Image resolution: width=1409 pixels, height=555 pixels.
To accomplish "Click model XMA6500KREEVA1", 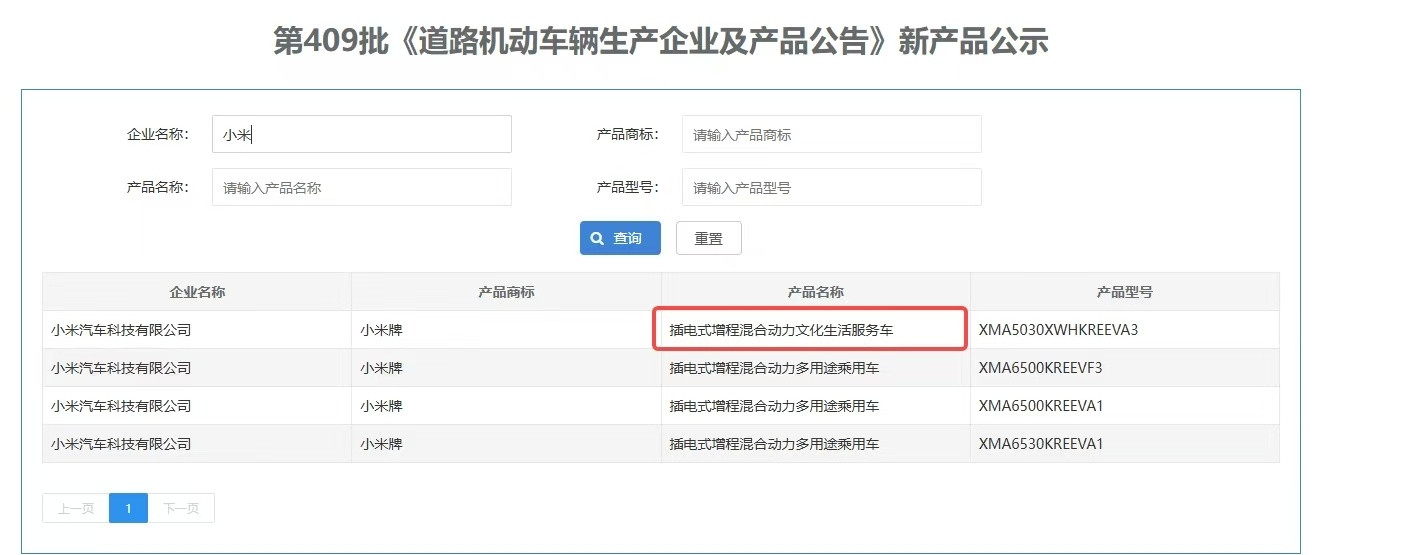I will [x=1041, y=406].
